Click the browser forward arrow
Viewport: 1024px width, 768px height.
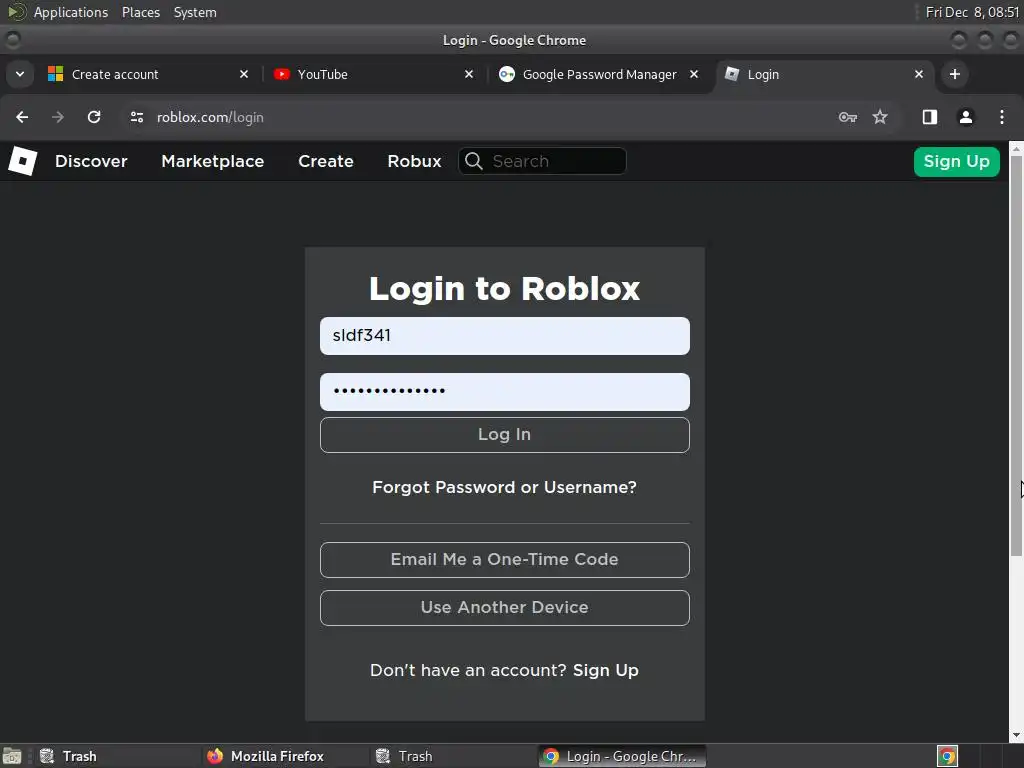pos(58,117)
